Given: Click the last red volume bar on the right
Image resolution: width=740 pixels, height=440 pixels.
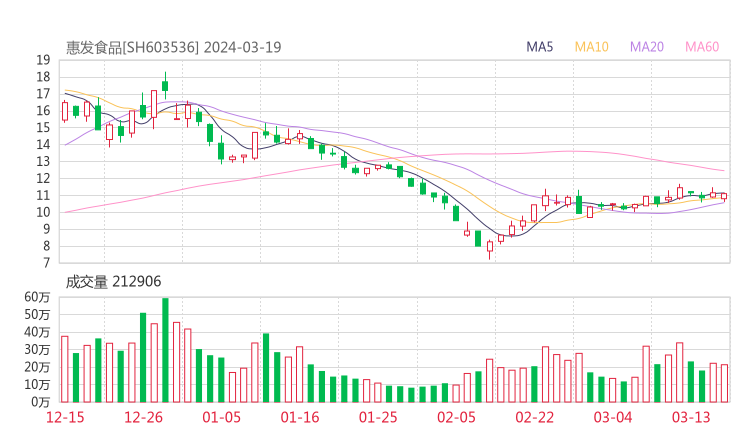Looking at the screenshot, I should [724, 383].
